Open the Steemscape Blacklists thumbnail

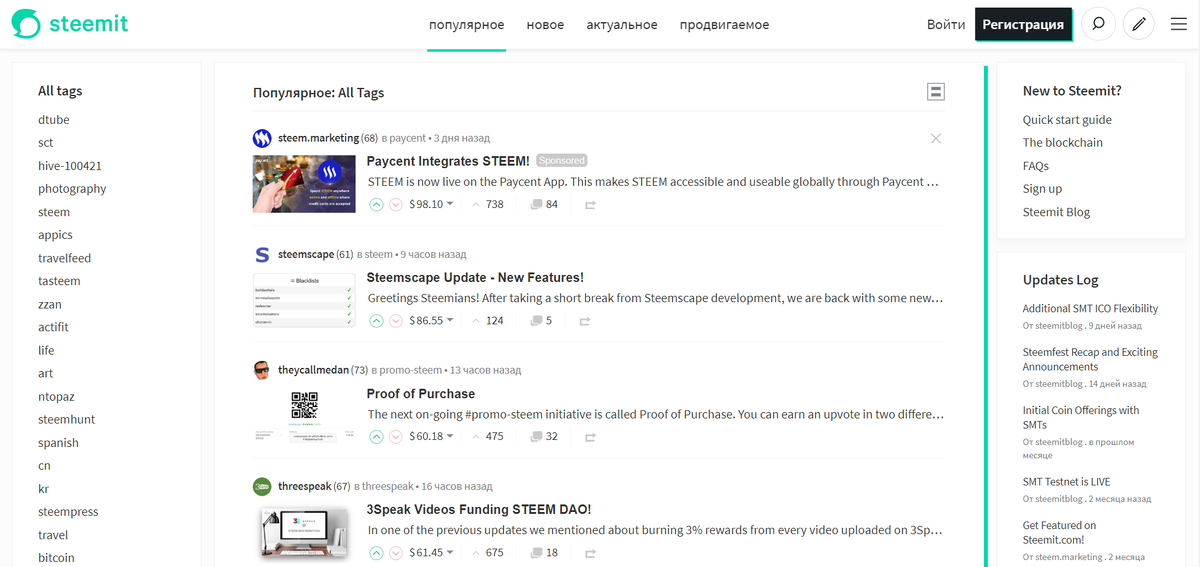[304, 300]
